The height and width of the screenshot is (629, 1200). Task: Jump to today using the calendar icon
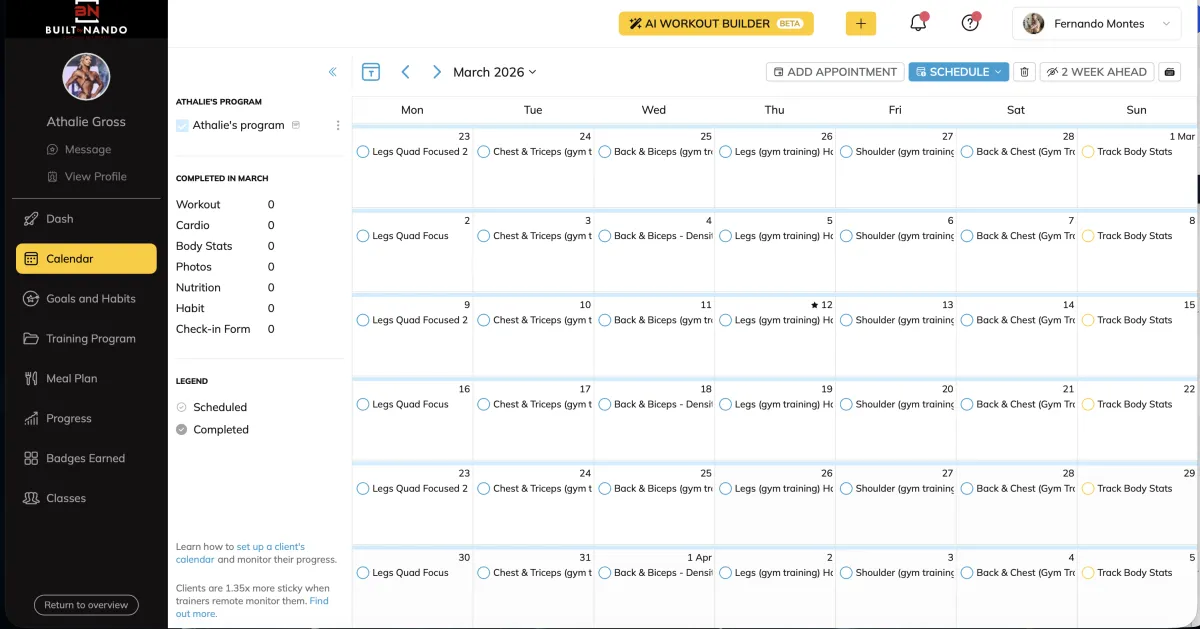(x=371, y=71)
